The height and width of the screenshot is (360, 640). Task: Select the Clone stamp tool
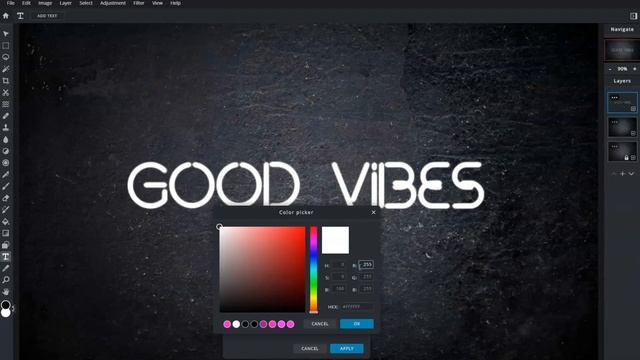(6, 128)
